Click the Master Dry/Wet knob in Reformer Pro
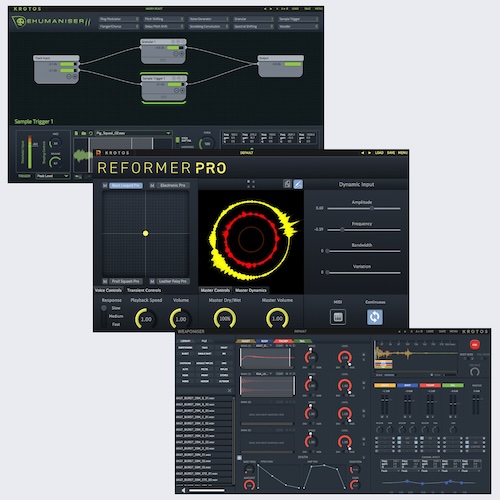The image size is (500, 500). click(x=225, y=319)
